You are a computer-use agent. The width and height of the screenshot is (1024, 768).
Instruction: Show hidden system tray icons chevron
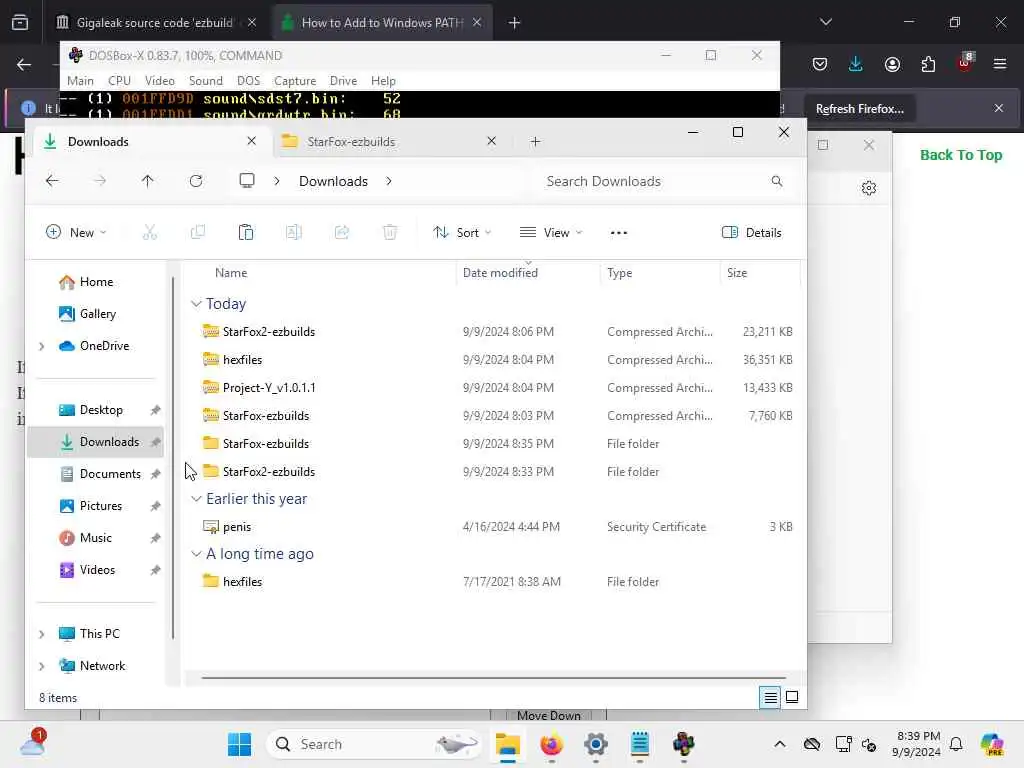780,744
